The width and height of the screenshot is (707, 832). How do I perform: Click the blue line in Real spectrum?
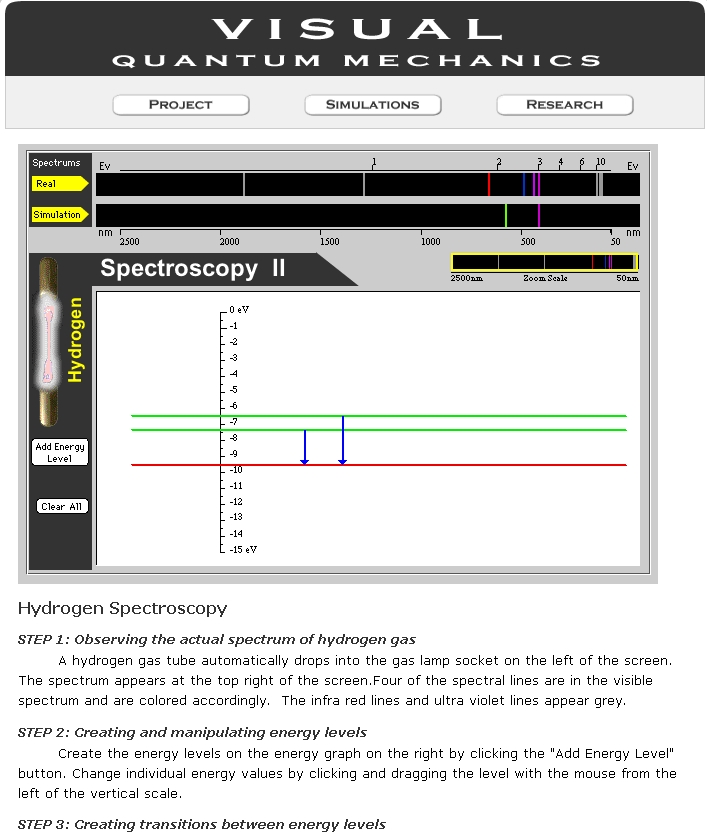coord(524,185)
